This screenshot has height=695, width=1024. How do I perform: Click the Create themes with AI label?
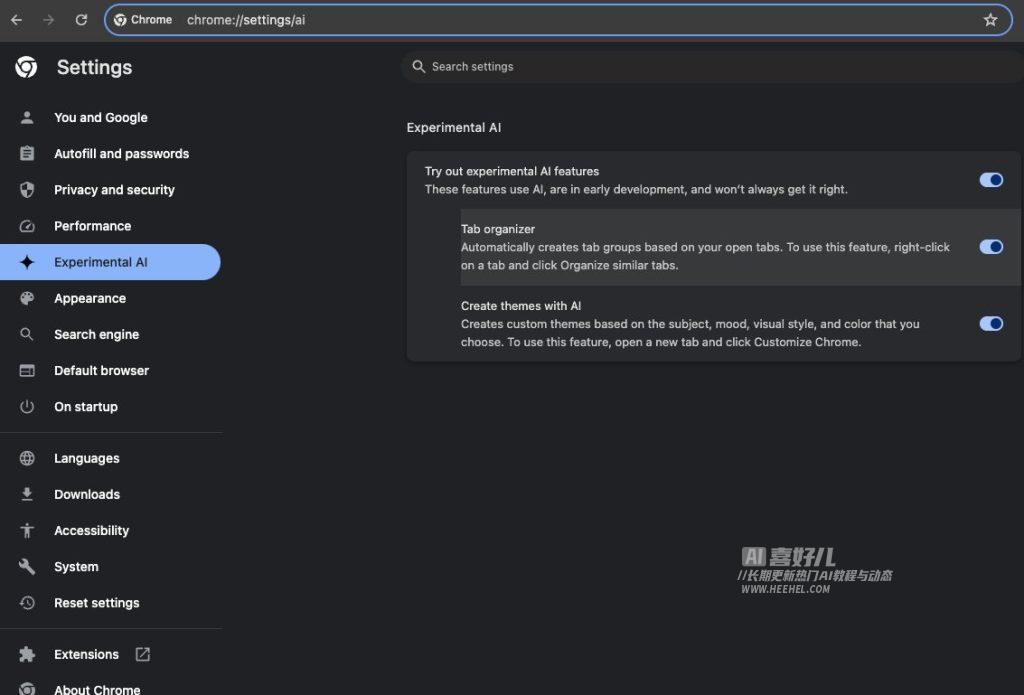coord(521,306)
